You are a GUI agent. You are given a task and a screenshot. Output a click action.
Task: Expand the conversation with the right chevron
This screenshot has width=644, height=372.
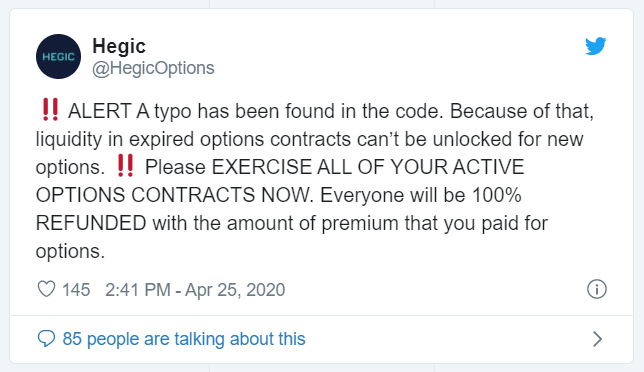pos(598,339)
